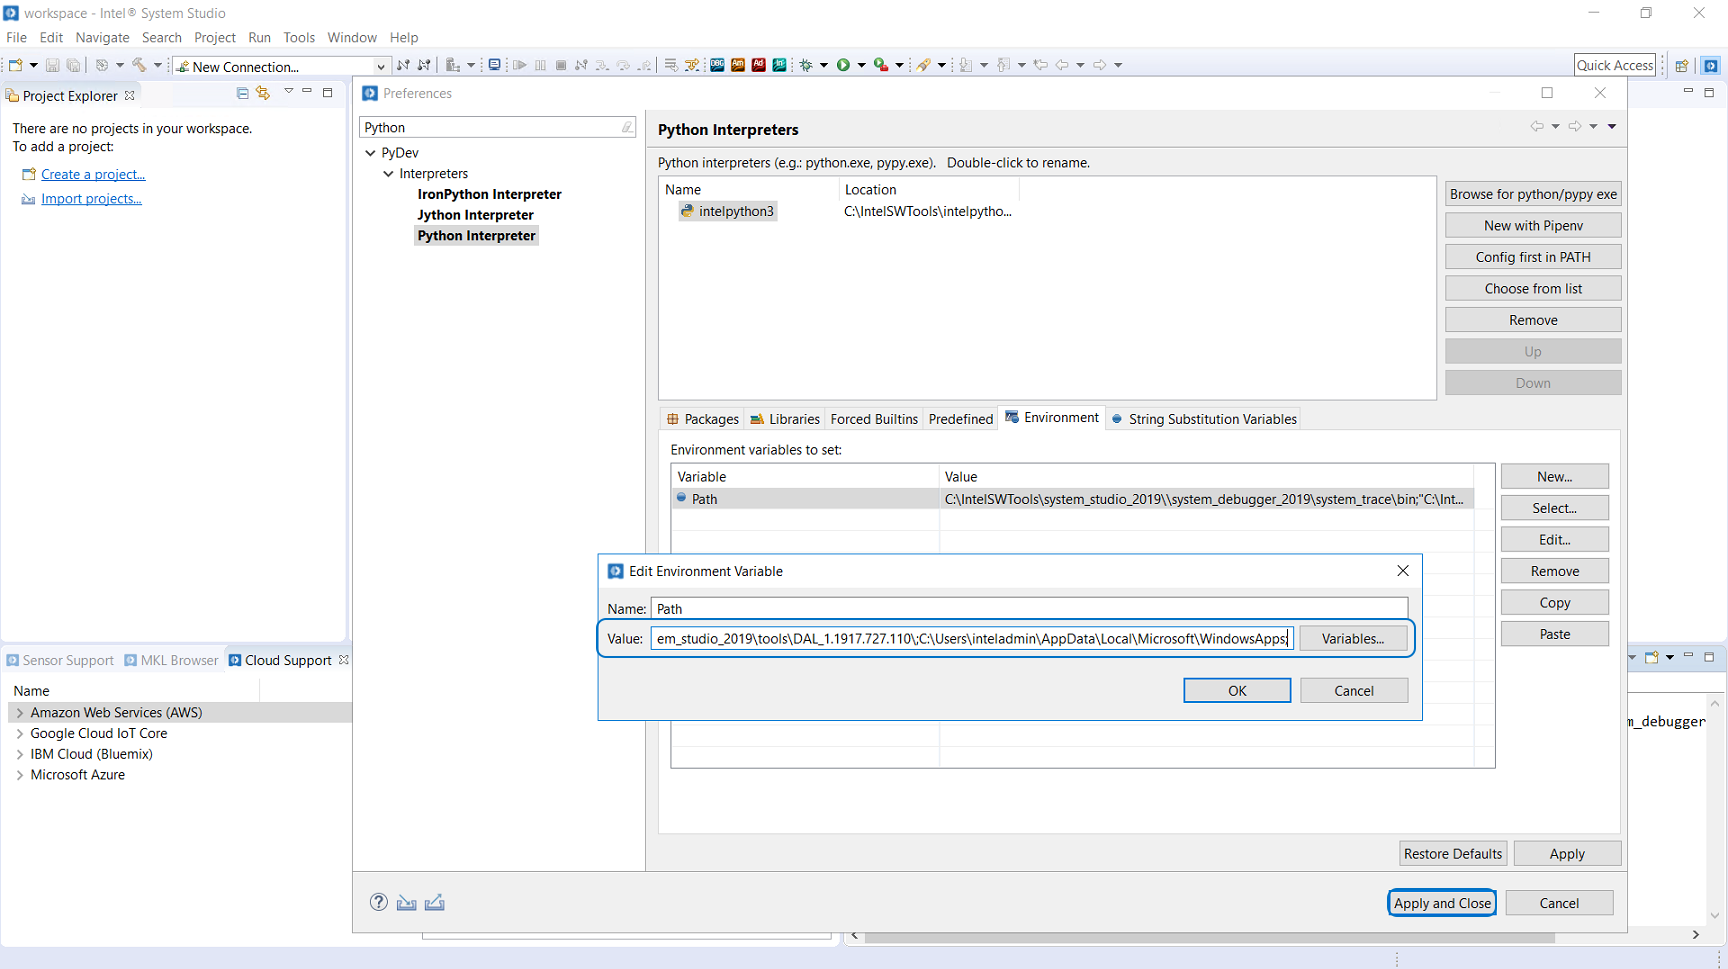Expand the Microsoft Azure node
Viewport: 1728px width, 969px height.
coord(20,775)
